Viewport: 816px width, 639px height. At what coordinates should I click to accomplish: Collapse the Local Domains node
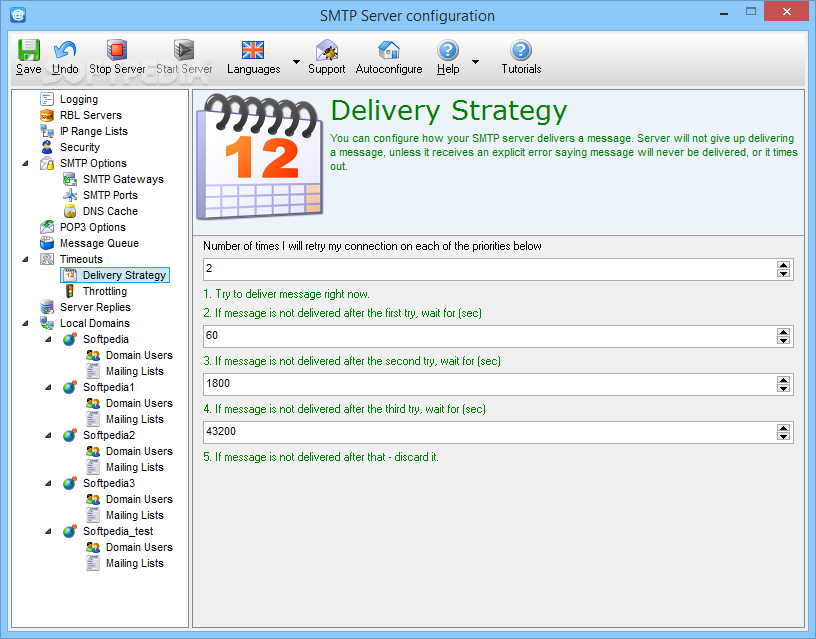[x=26, y=323]
